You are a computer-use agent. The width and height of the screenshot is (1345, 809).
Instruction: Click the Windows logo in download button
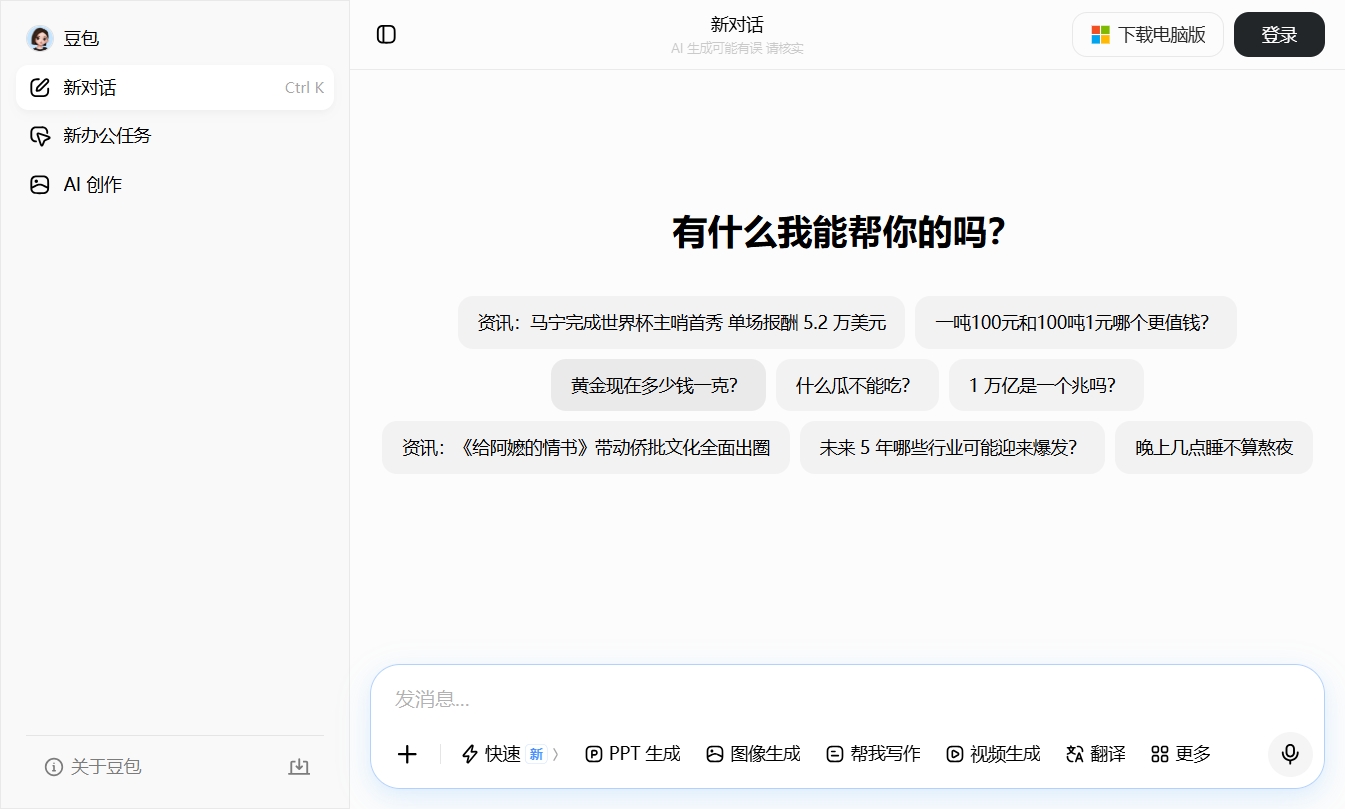point(1100,35)
